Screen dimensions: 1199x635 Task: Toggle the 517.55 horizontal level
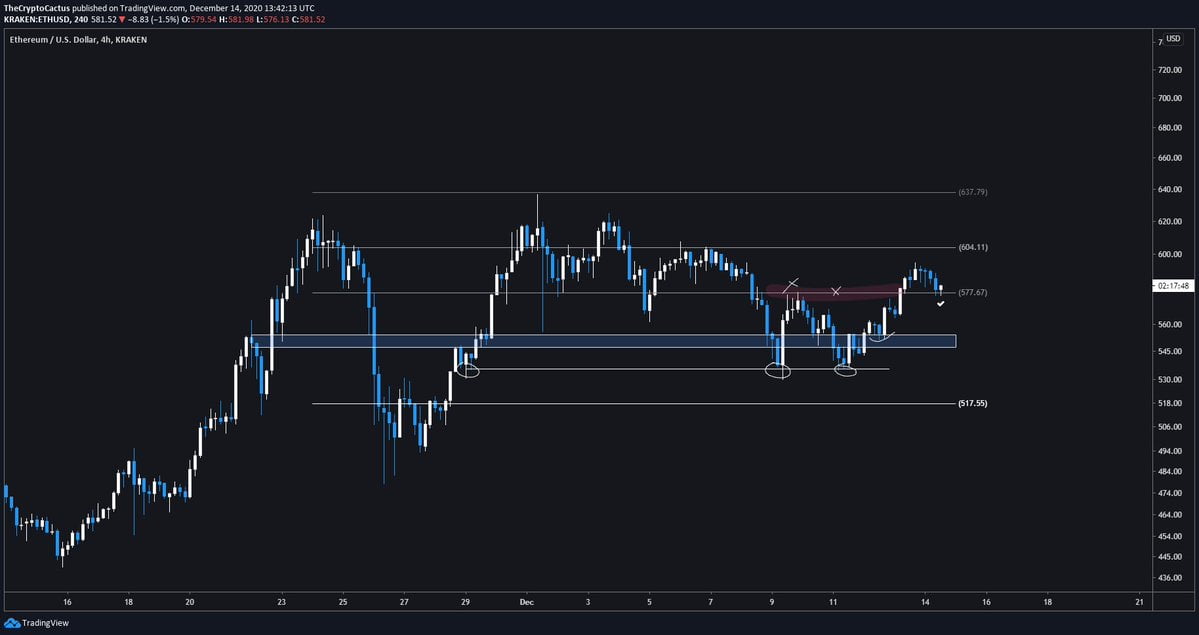(971, 403)
